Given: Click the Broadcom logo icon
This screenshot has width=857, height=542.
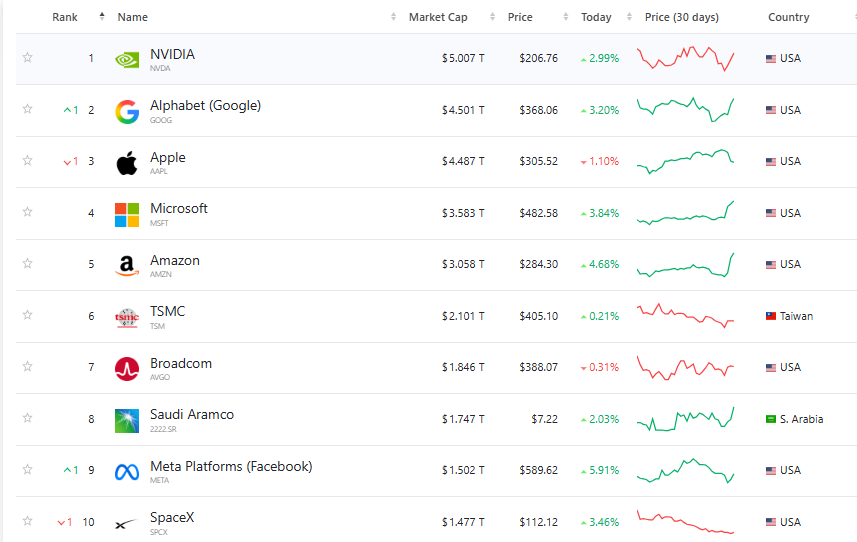Looking at the screenshot, I should click(x=127, y=369).
